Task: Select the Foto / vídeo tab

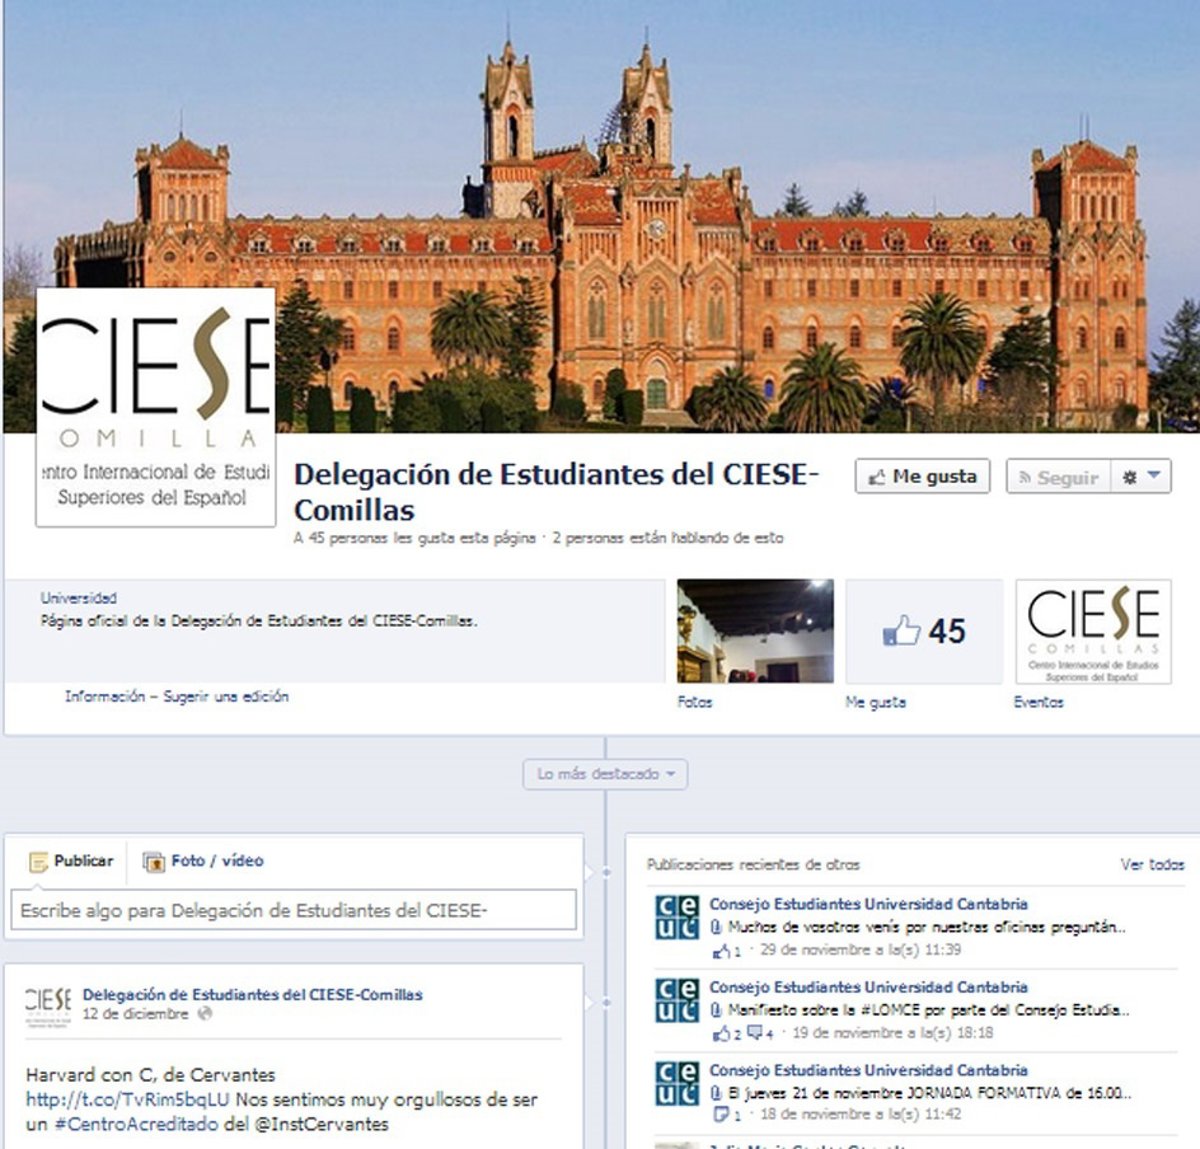Action: click(204, 861)
